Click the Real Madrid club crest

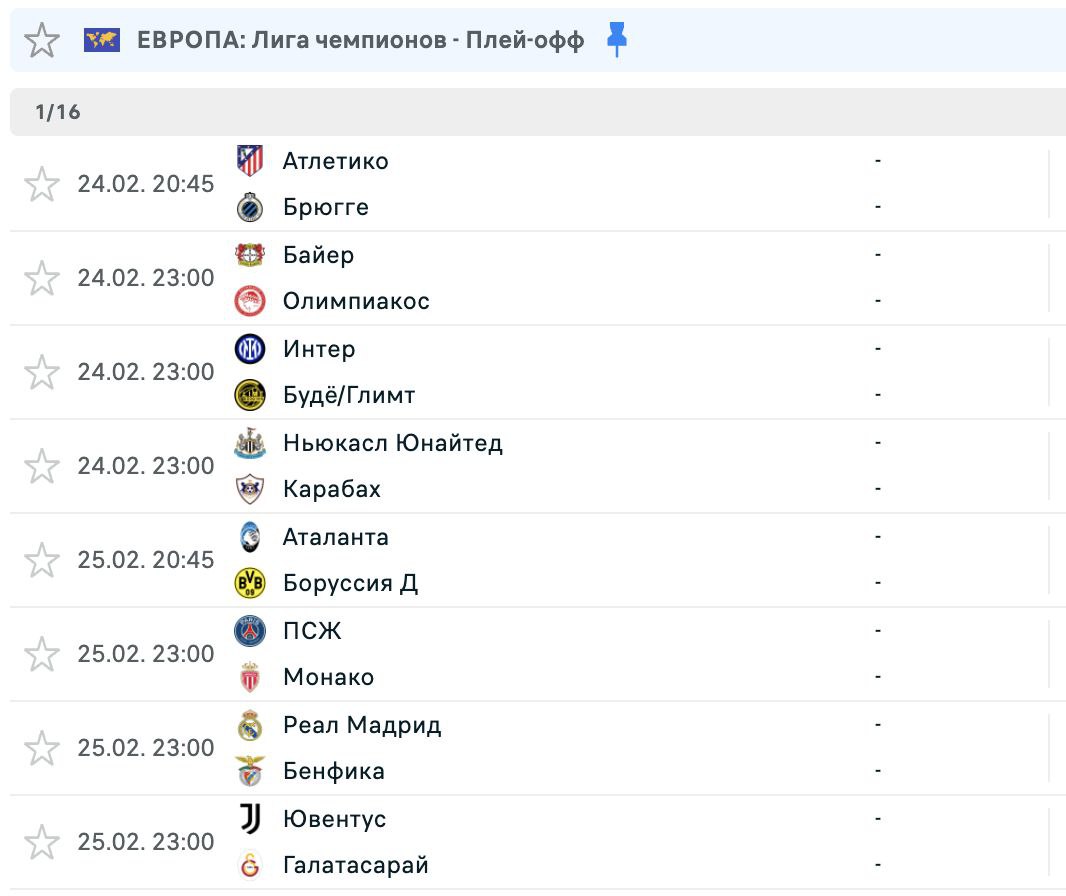pyautogui.click(x=250, y=725)
